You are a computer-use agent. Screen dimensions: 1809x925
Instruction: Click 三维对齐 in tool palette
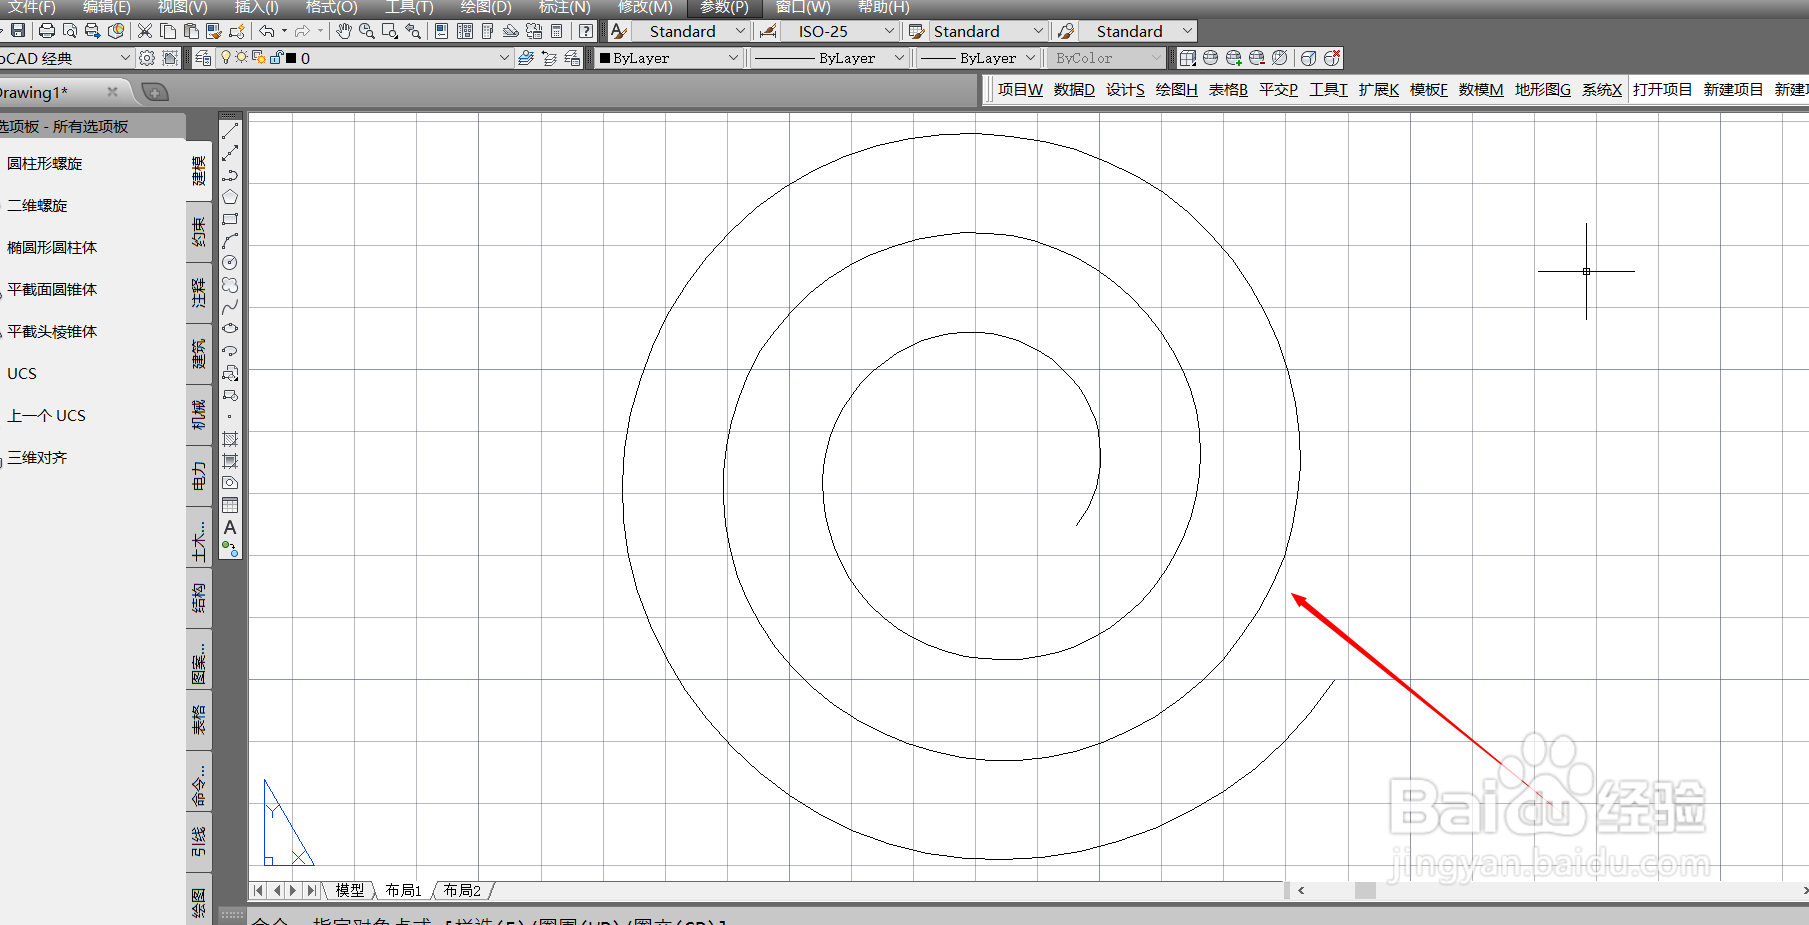pos(37,457)
